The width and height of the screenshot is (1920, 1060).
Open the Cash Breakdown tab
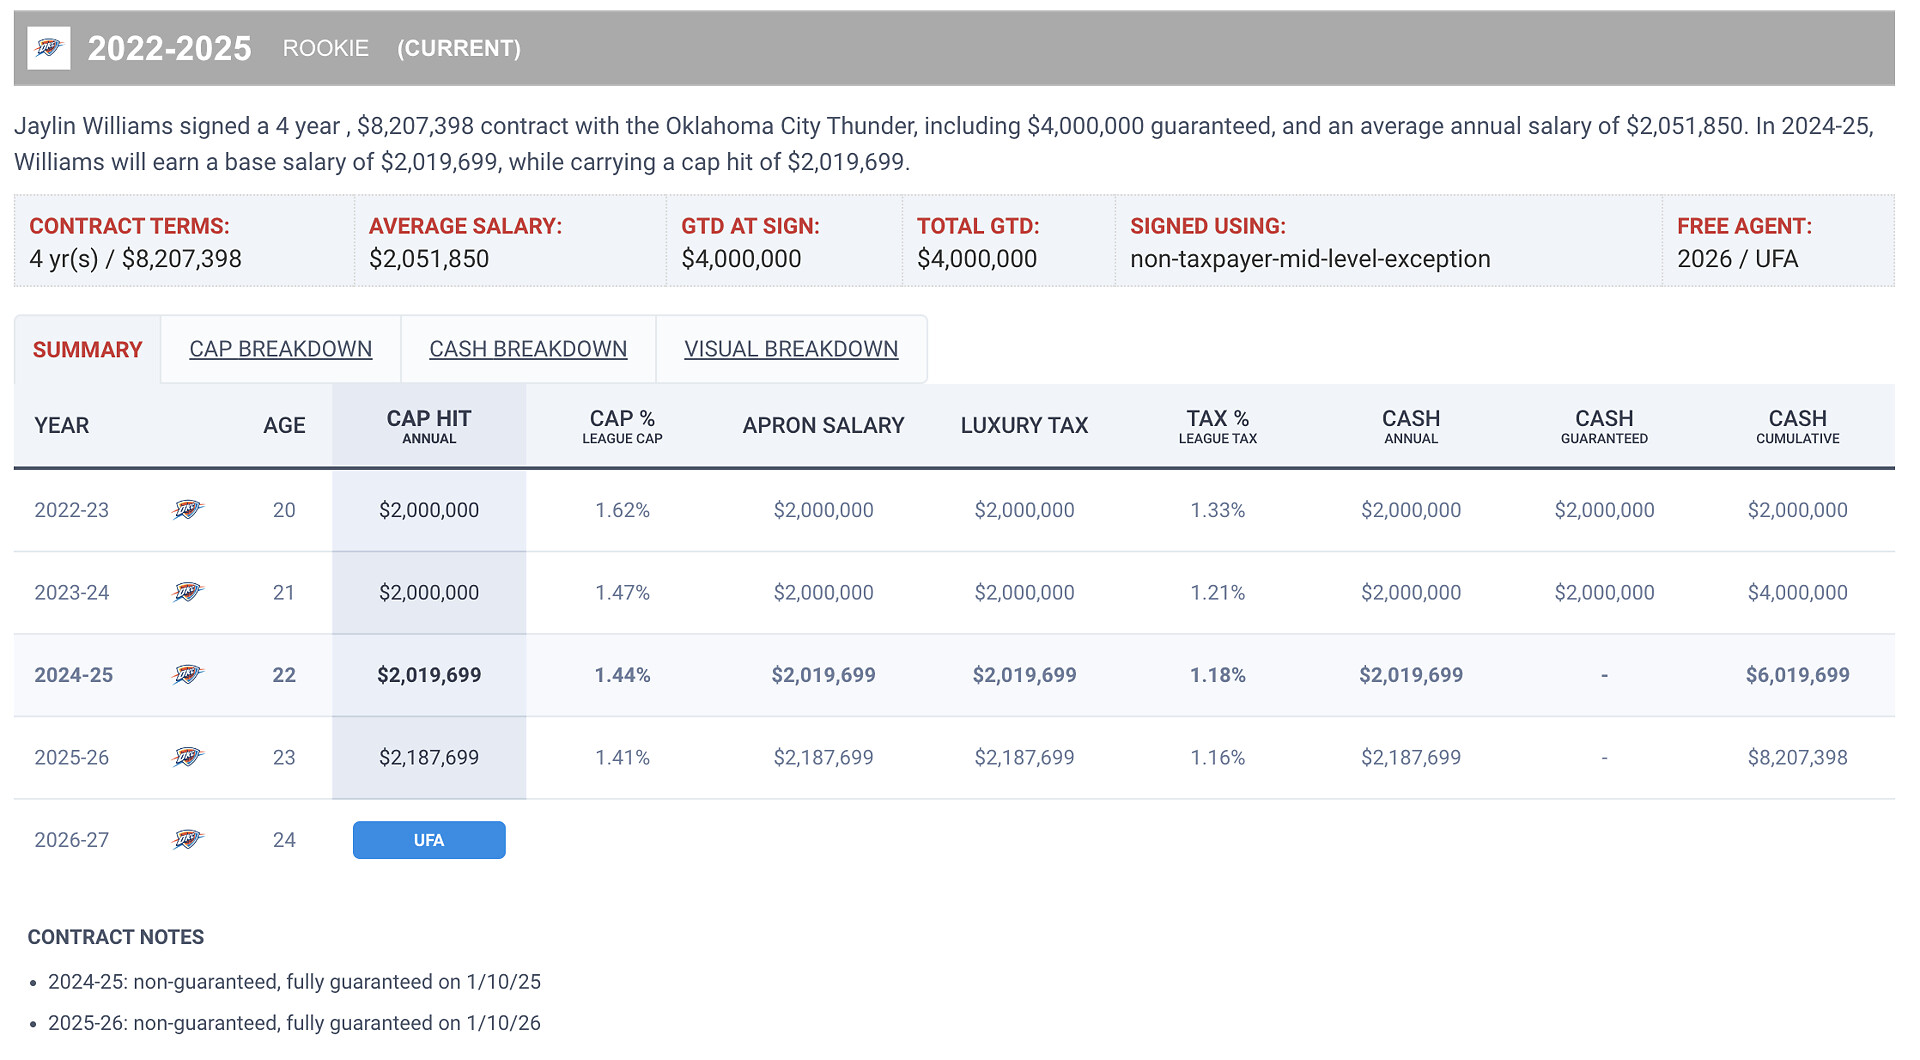[528, 349]
